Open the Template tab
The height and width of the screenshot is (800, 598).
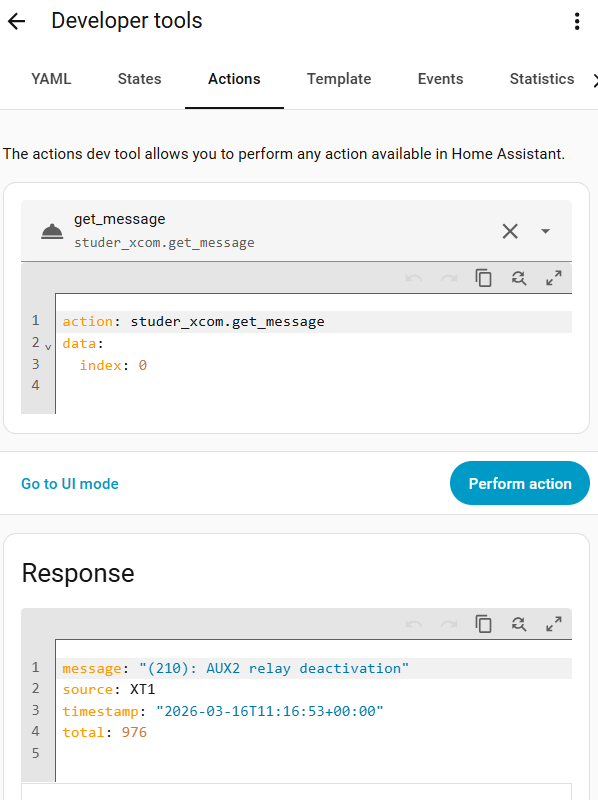[x=339, y=79]
